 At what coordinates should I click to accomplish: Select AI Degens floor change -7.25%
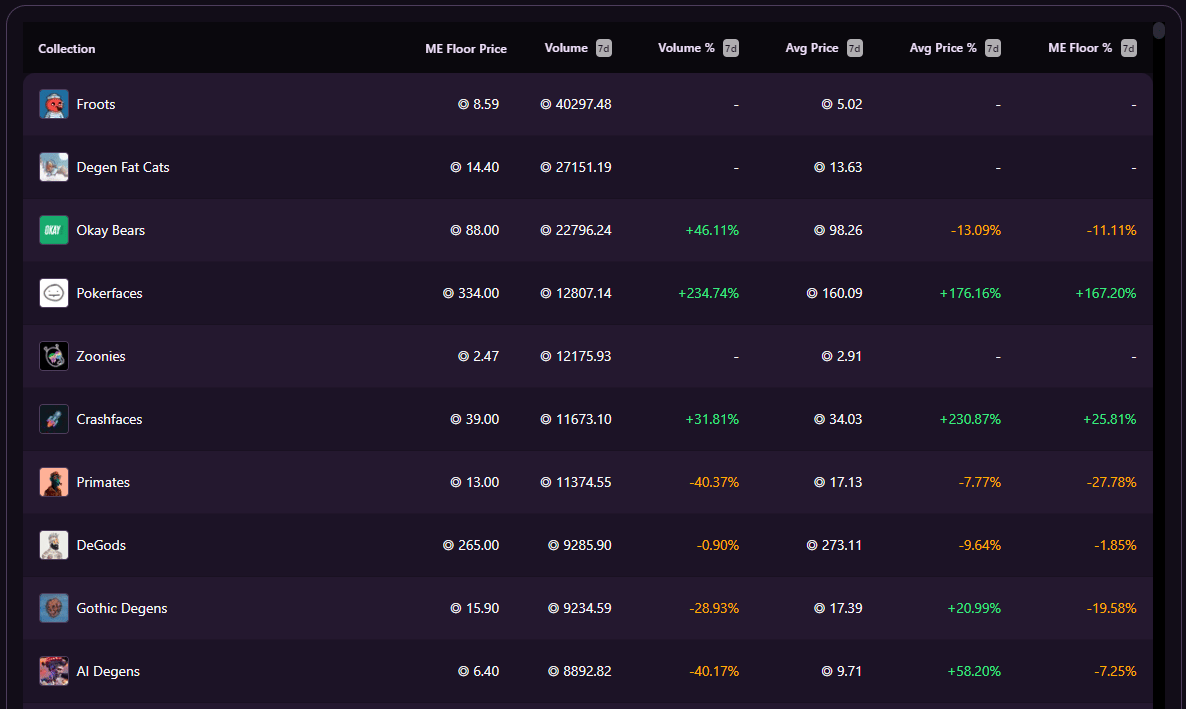click(x=1115, y=671)
